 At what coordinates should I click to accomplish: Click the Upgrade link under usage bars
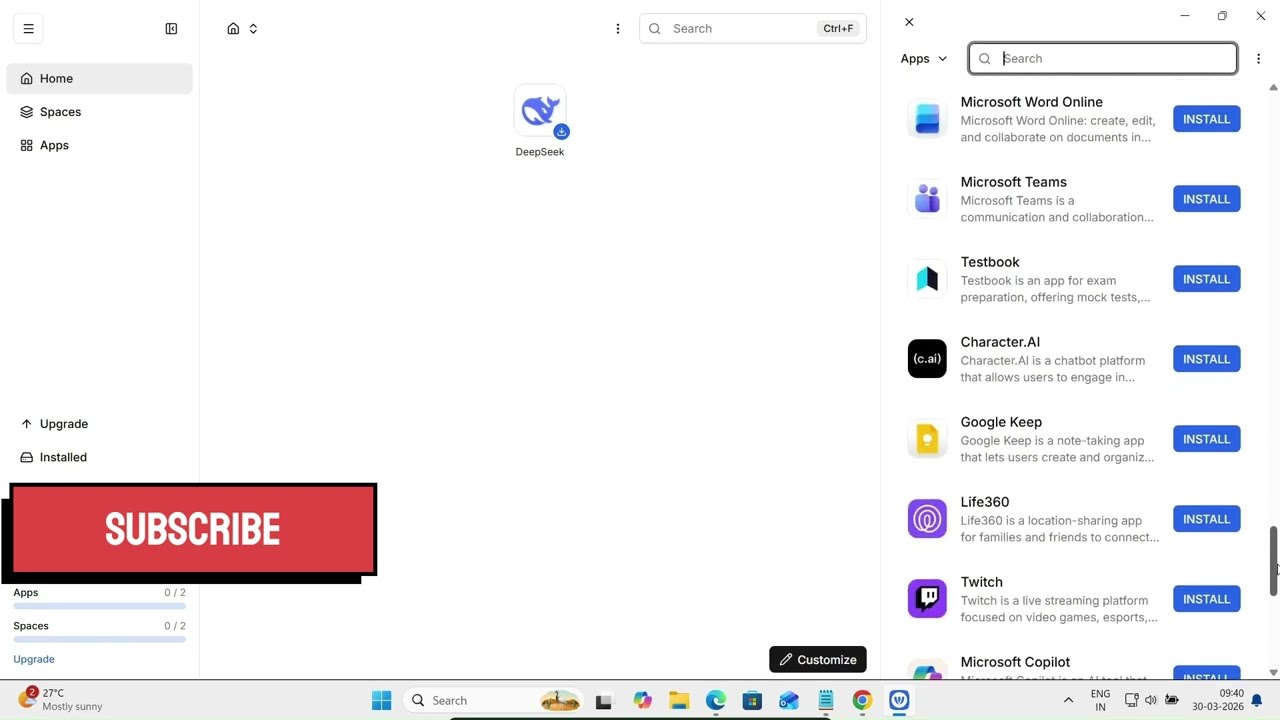(x=34, y=659)
